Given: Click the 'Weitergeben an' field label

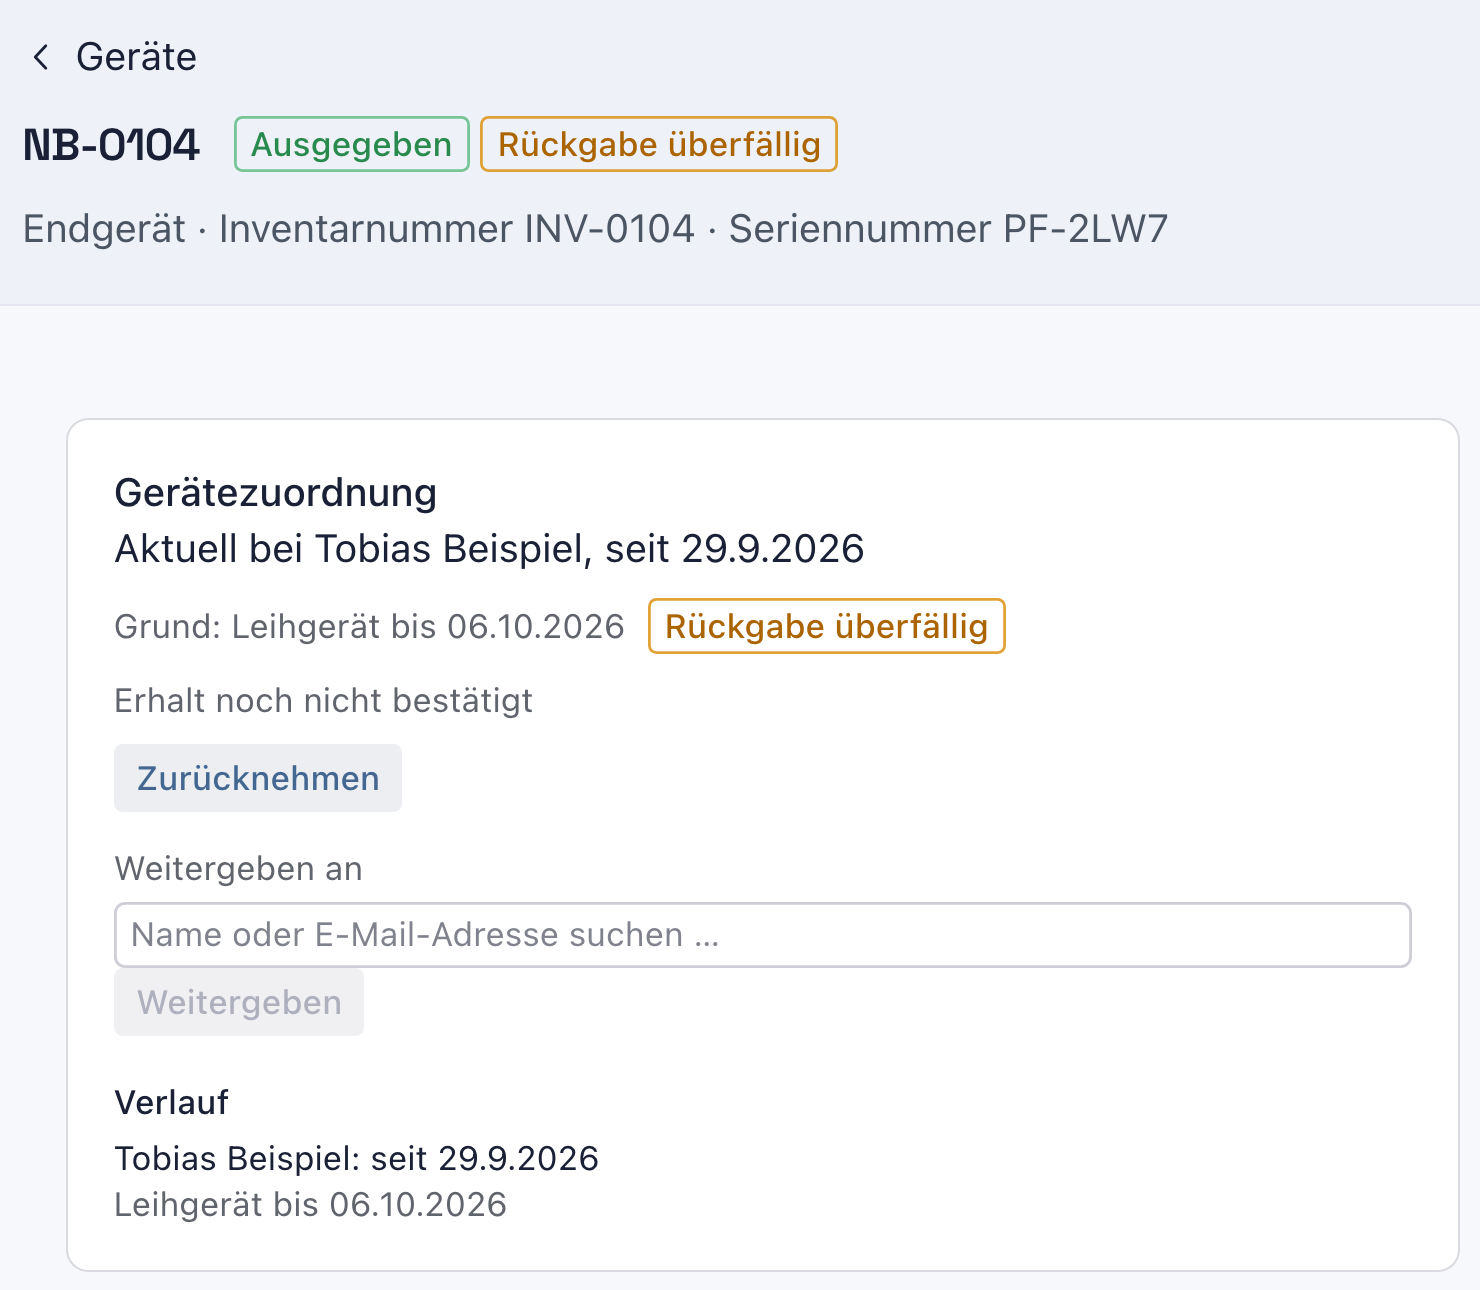Looking at the screenshot, I should click(x=239, y=869).
